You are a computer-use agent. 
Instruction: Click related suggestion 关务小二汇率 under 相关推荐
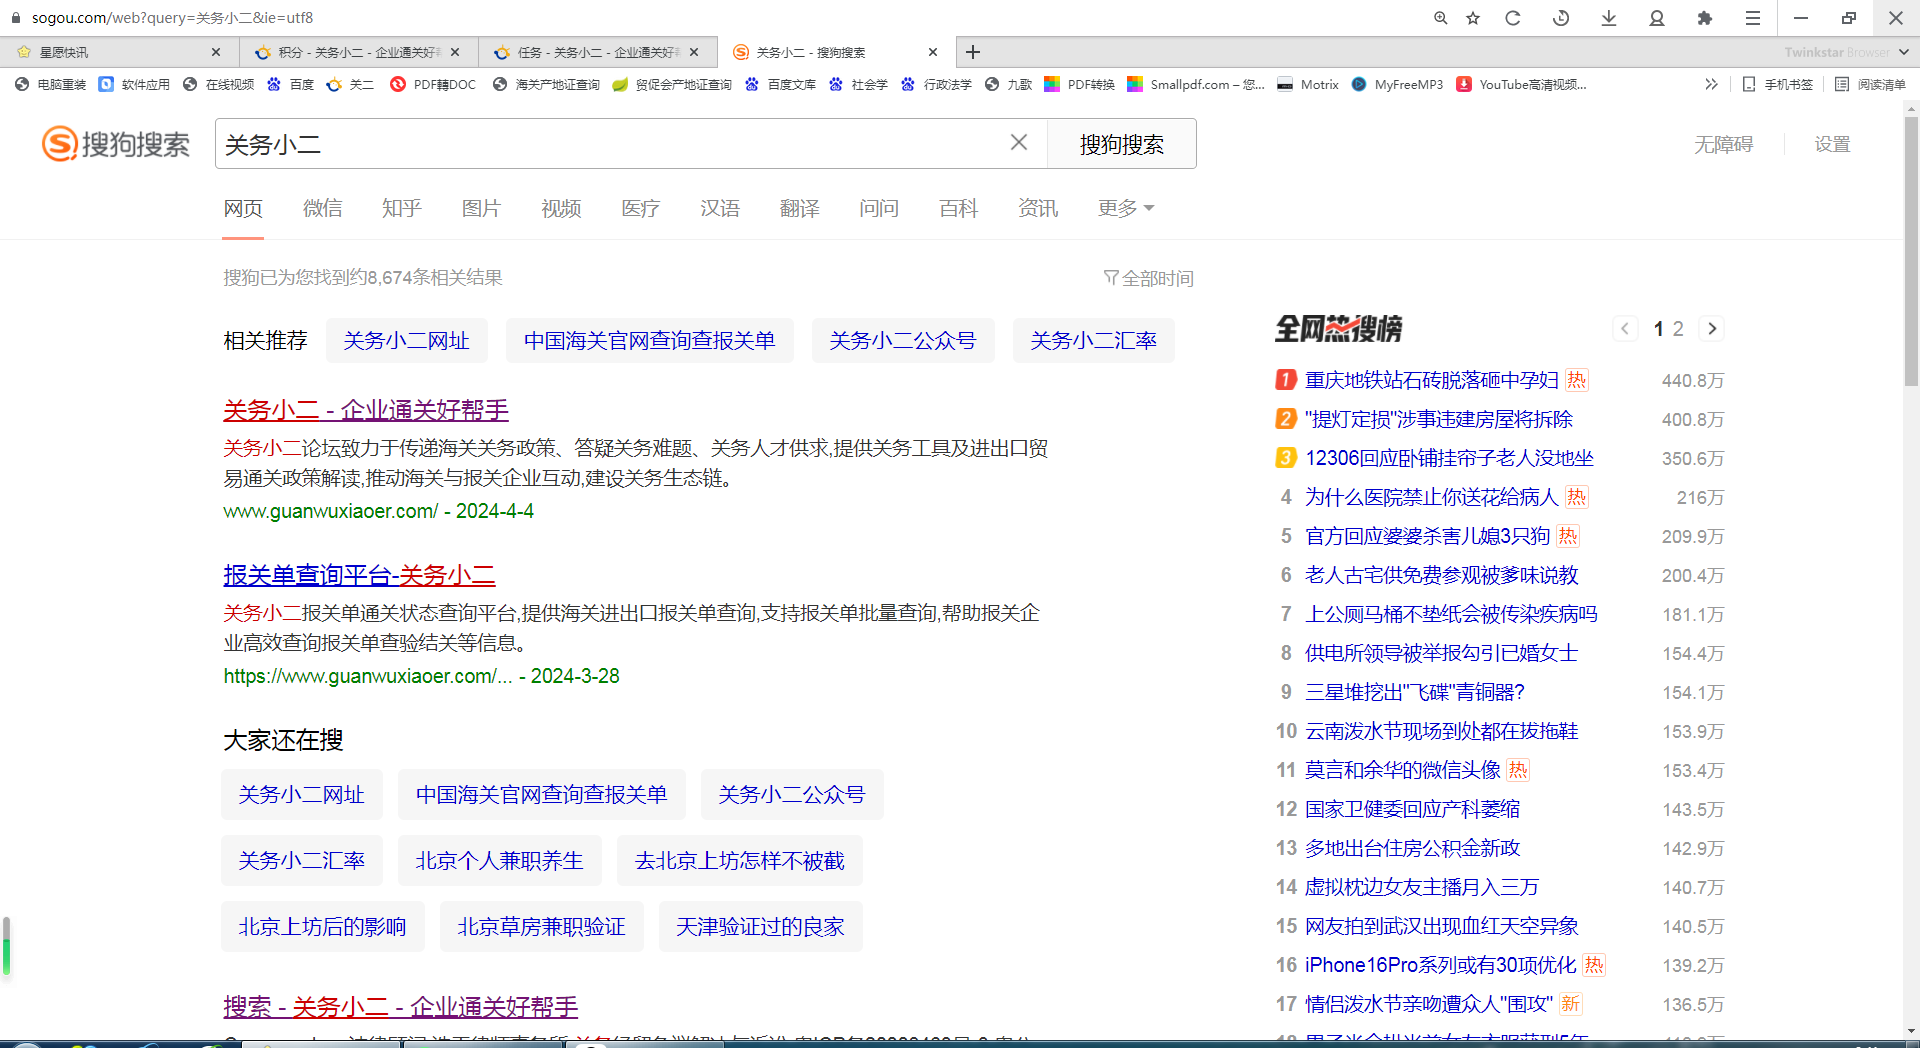[1093, 341]
